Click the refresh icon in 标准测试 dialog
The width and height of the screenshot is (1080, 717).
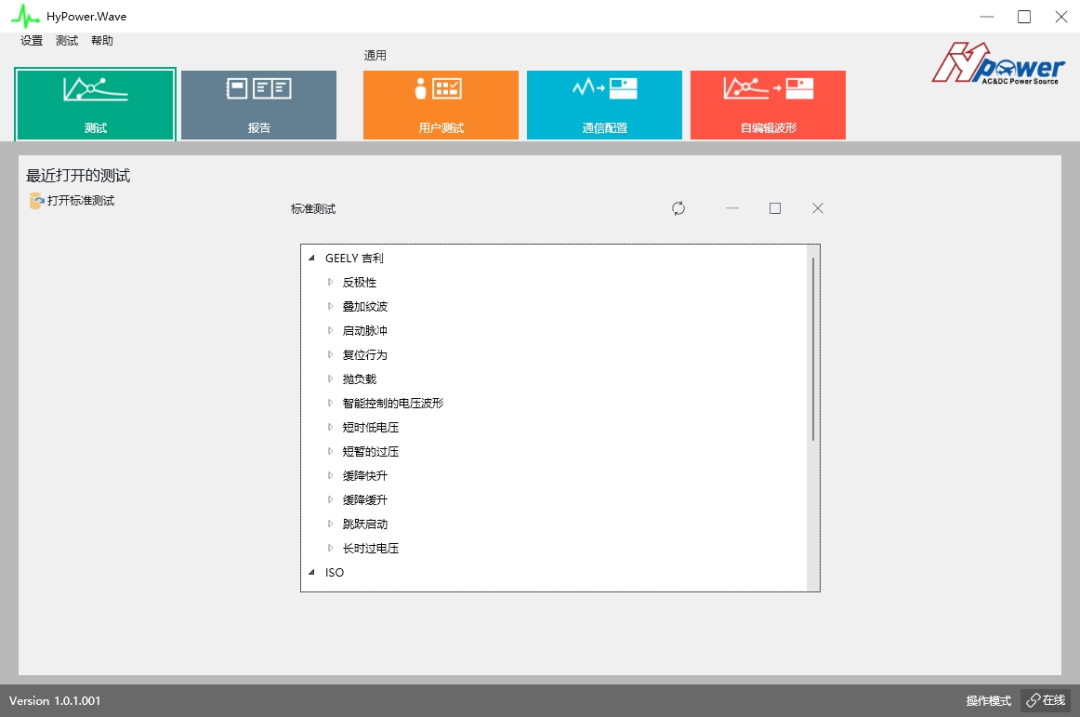point(678,208)
